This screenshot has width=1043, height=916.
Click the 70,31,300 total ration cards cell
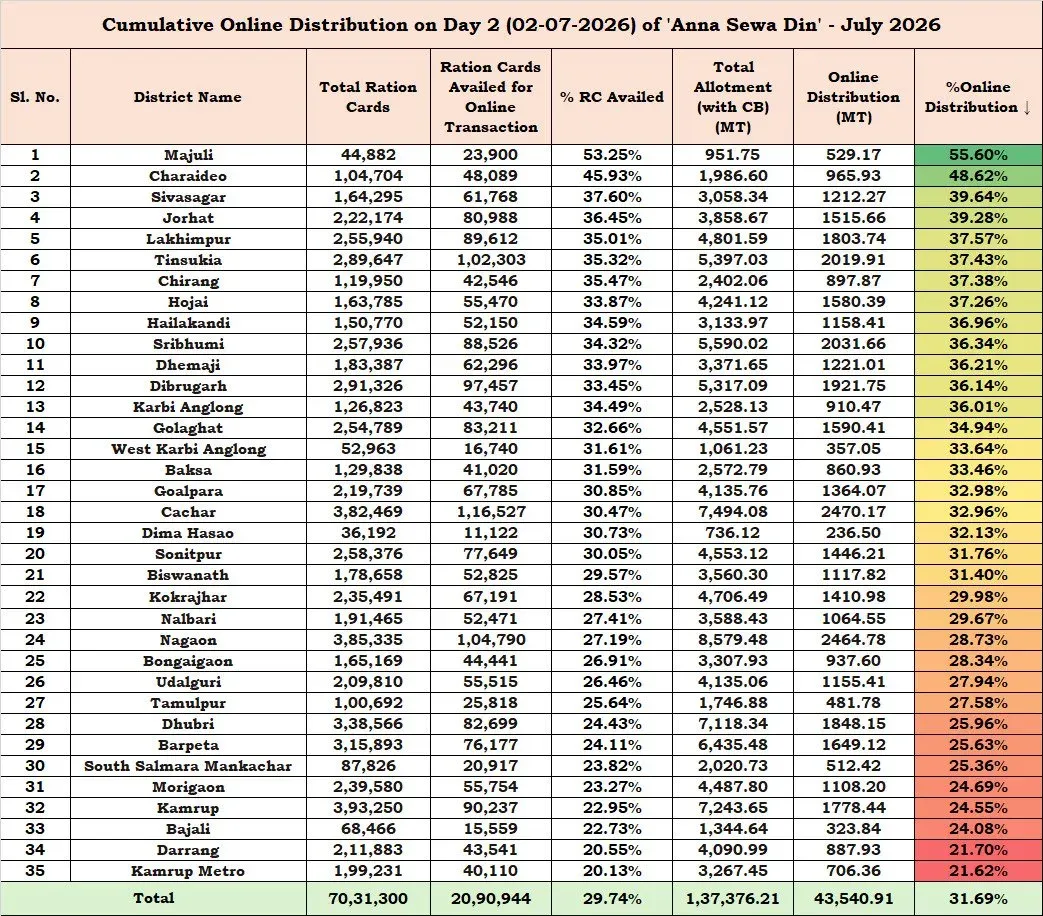(x=368, y=899)
